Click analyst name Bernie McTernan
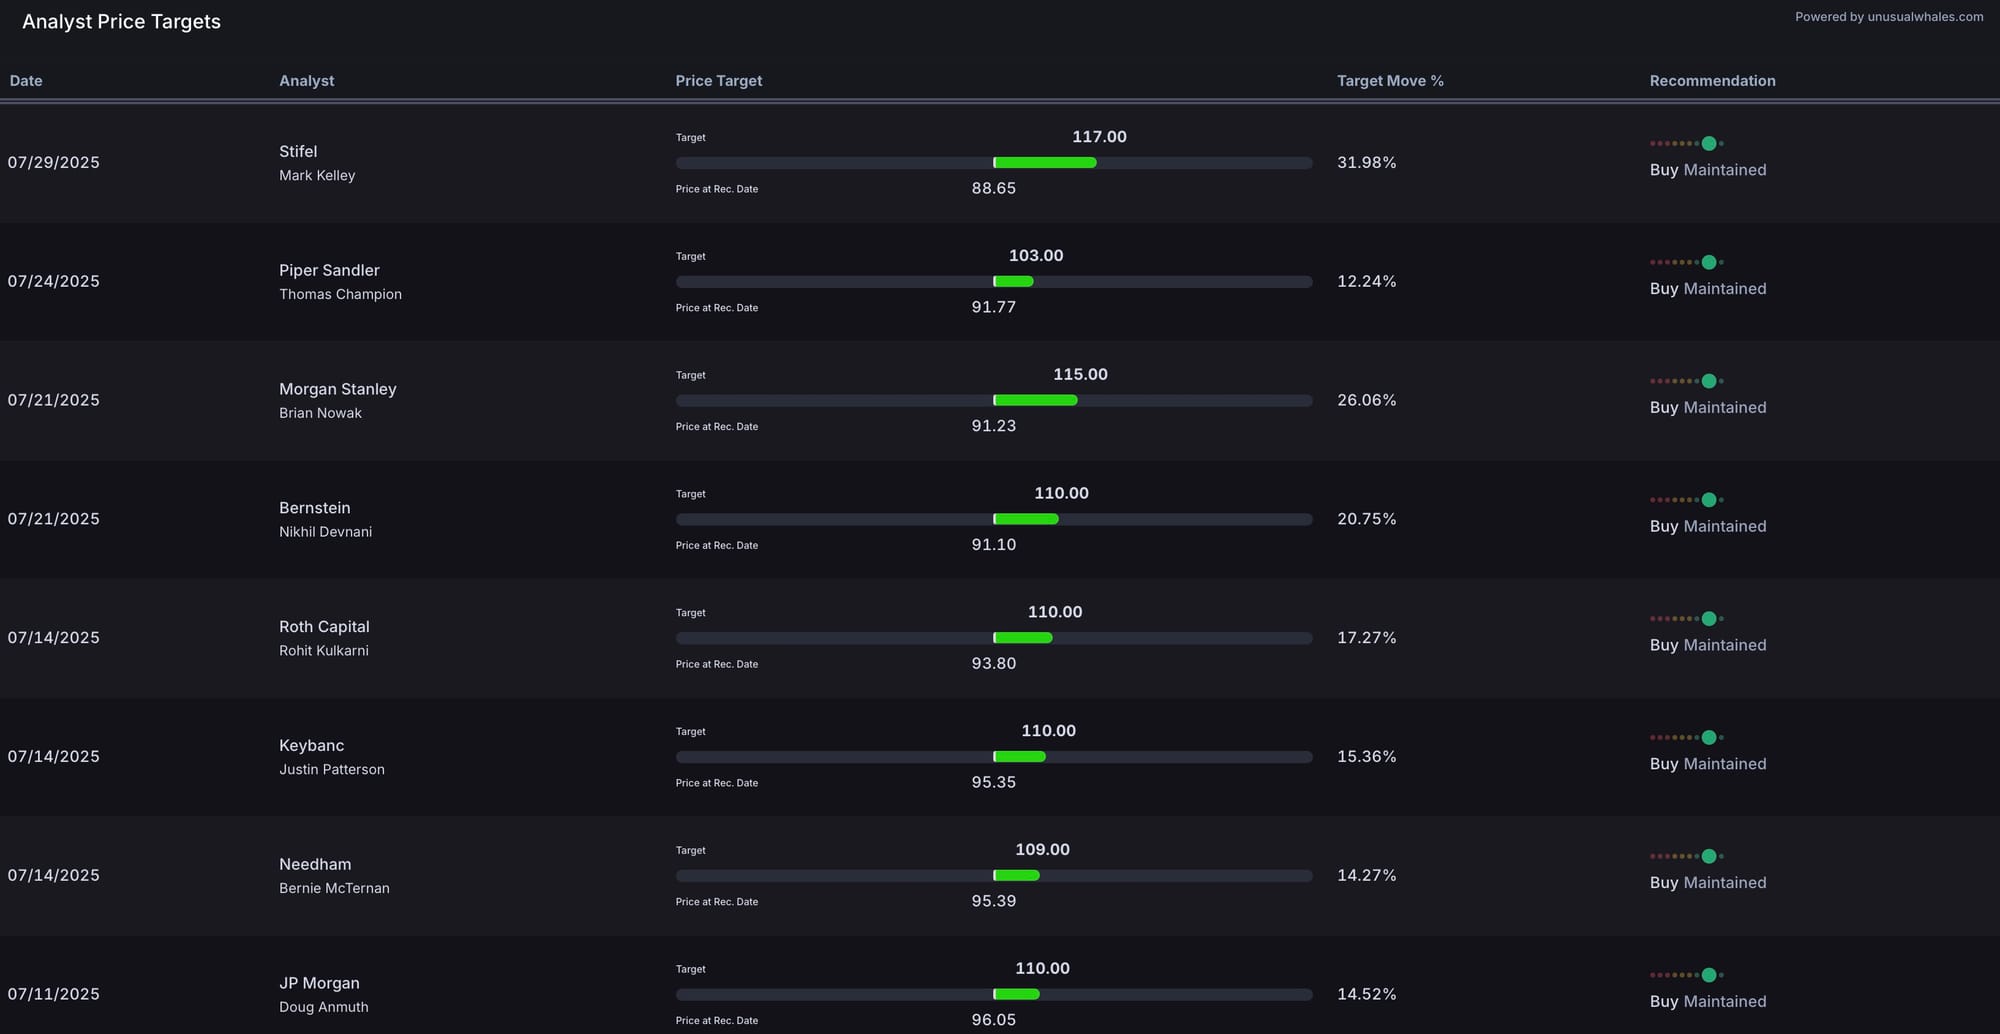 coord(334,889)
